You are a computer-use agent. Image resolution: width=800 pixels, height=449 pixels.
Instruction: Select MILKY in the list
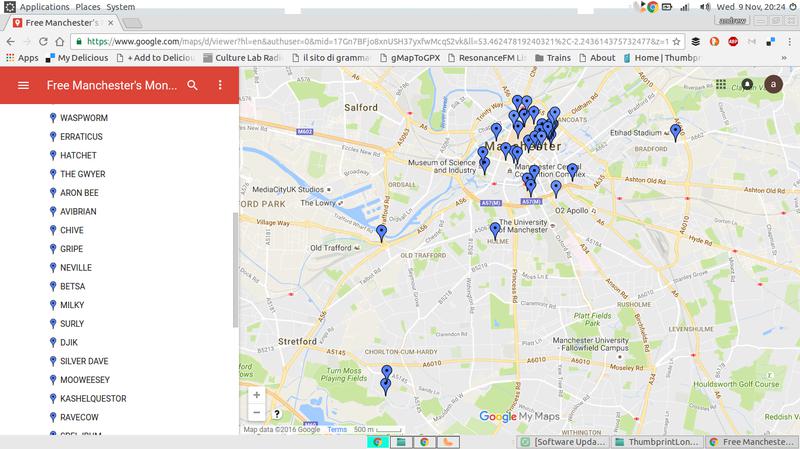pyautogui.click(x=72, y=305)
